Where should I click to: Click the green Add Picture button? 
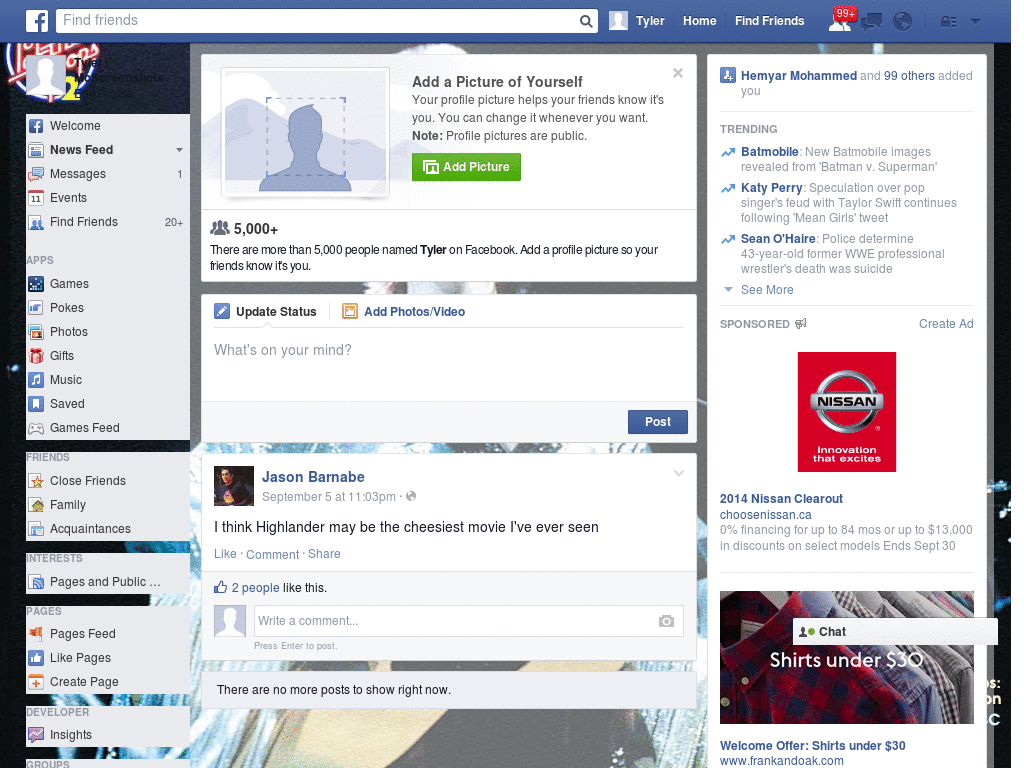click(x=466, y=167)
